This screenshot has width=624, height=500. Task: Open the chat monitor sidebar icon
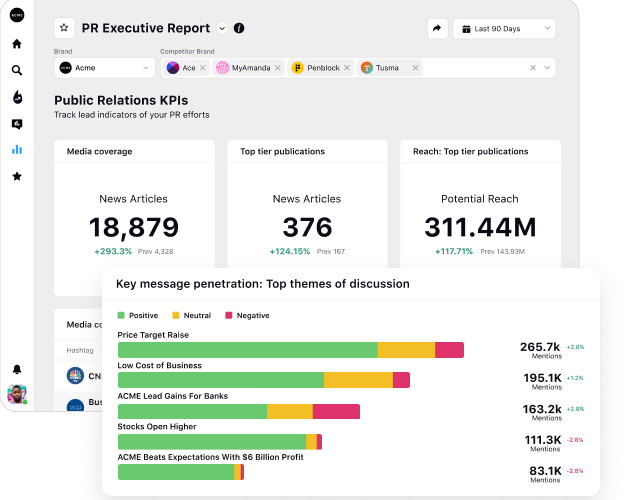pyautogui.click(x=17, y=124)
